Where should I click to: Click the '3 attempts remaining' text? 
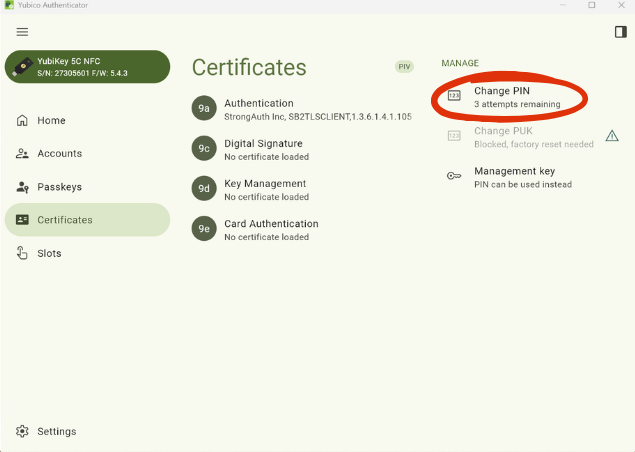coord(517,104)
